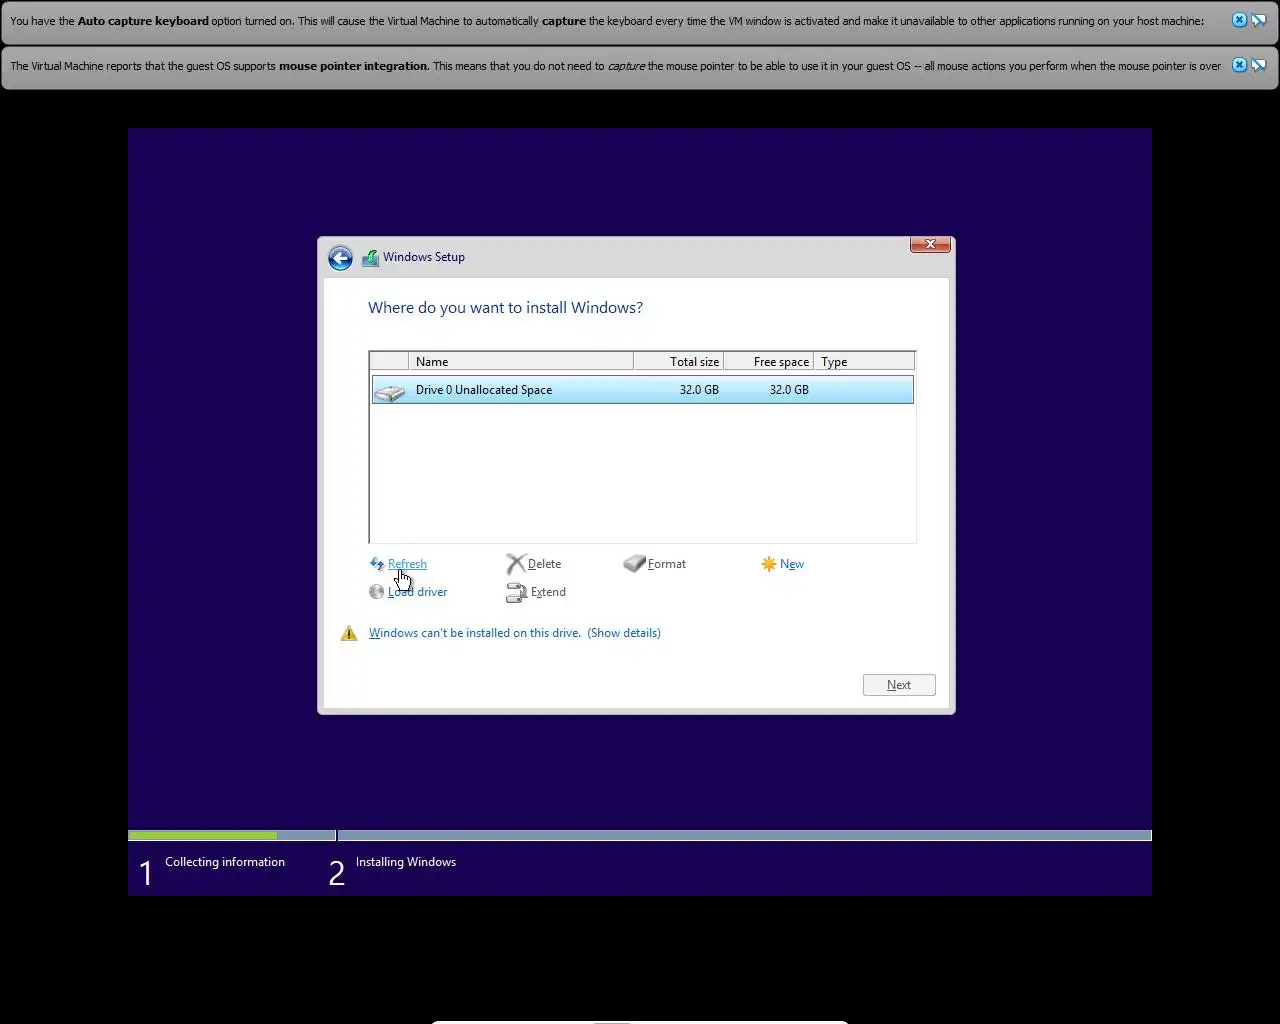Click the Extend option
Screen dimensions: 1280x1024
(x=548, y=592)
